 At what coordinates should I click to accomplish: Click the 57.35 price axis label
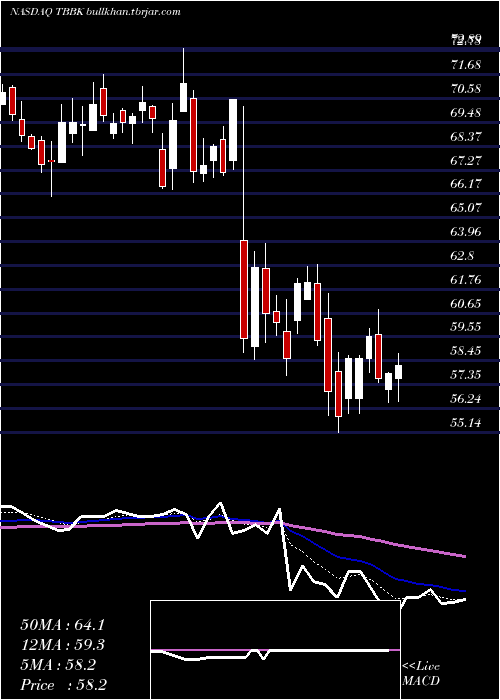(466, 375)
